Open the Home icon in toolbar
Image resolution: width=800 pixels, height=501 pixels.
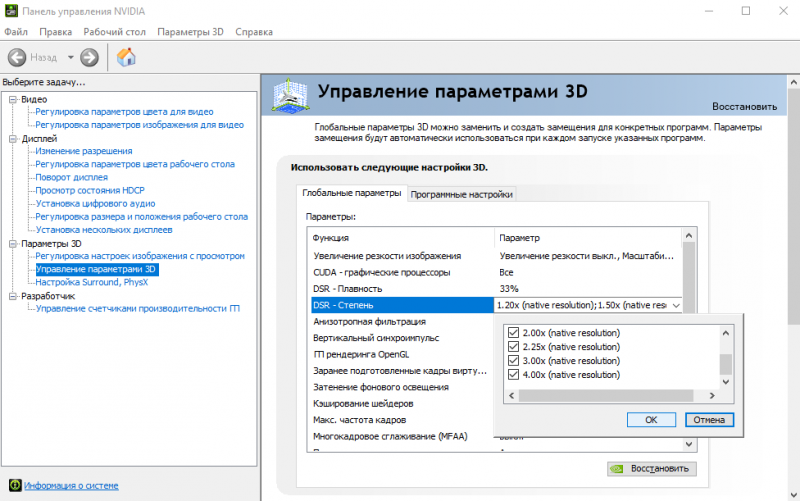coord(126,57)
